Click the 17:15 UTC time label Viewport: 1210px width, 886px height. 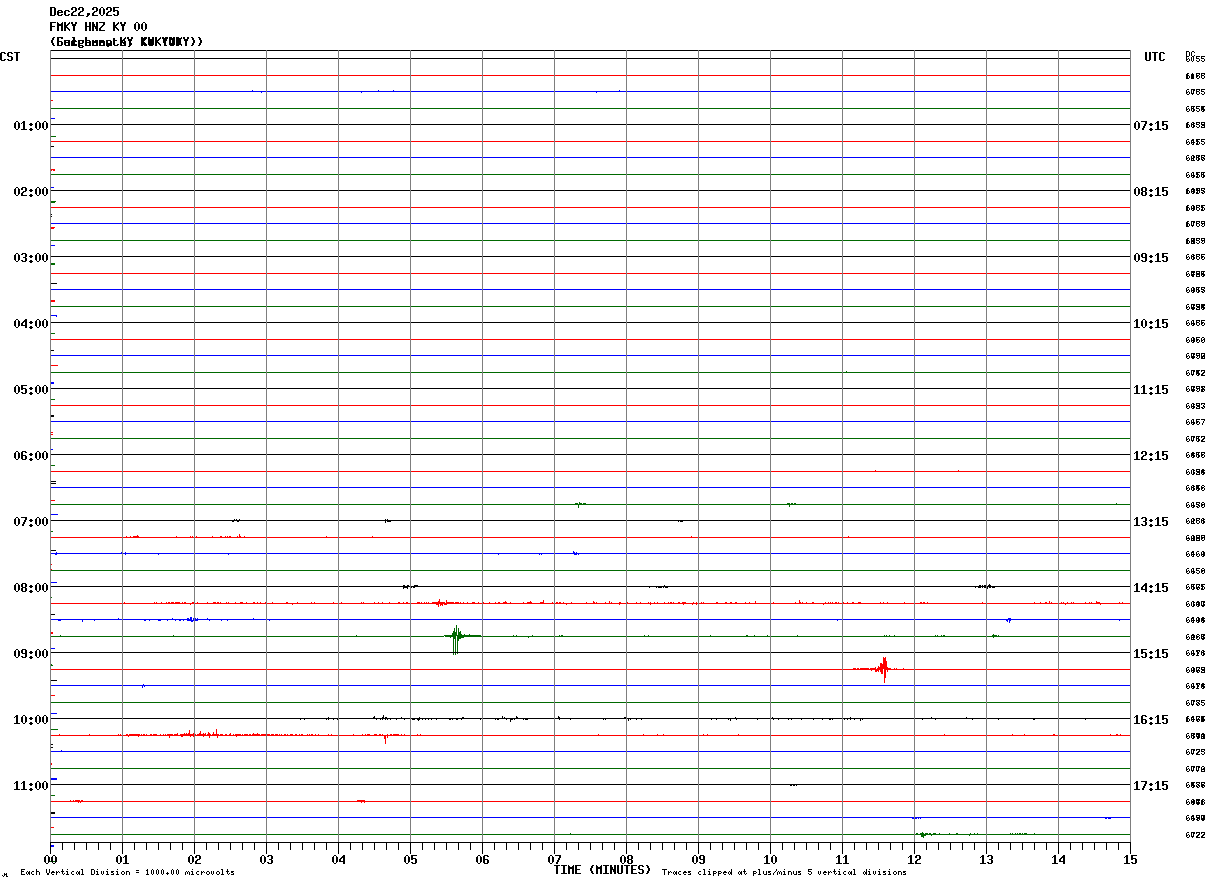tap(1151, 785)
